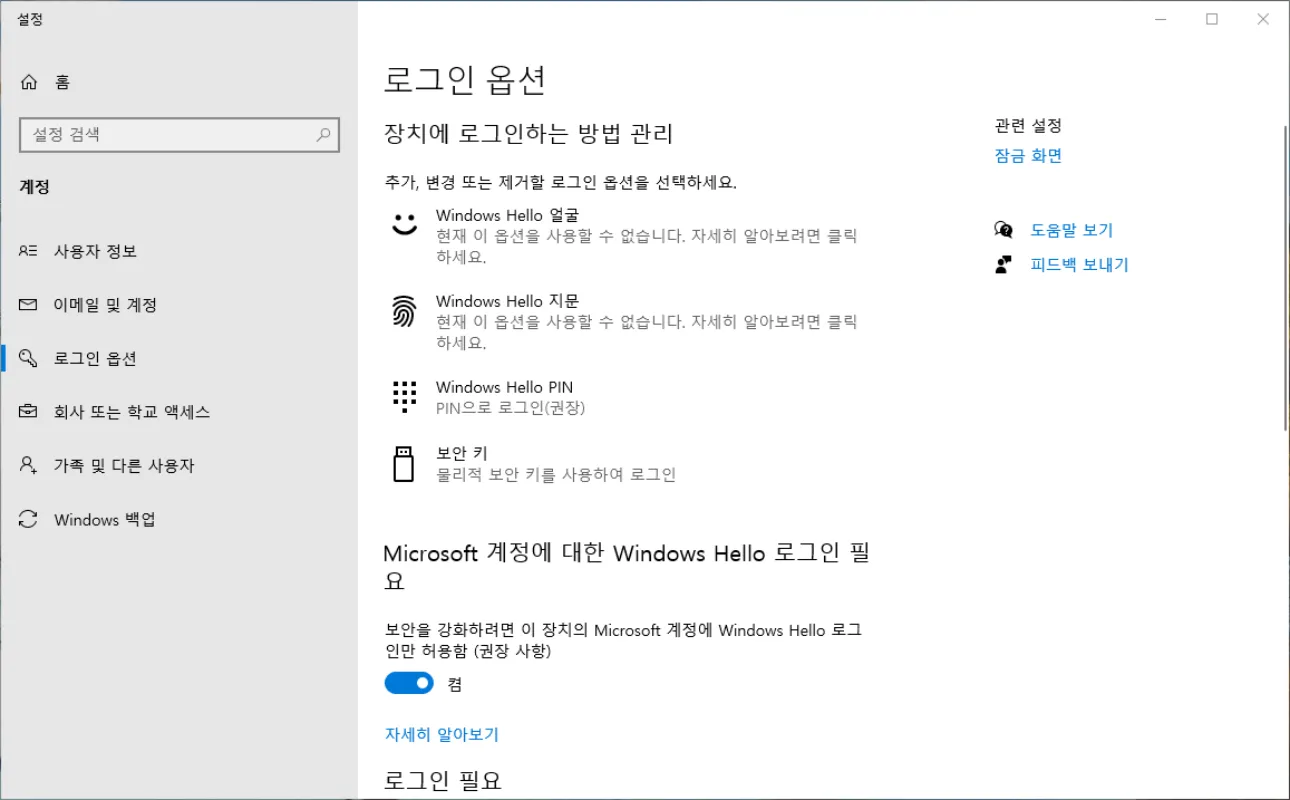Click the 이메일 및 계정 envelope icon
This screenshot has width=1290, height=800.
[29, 305]
